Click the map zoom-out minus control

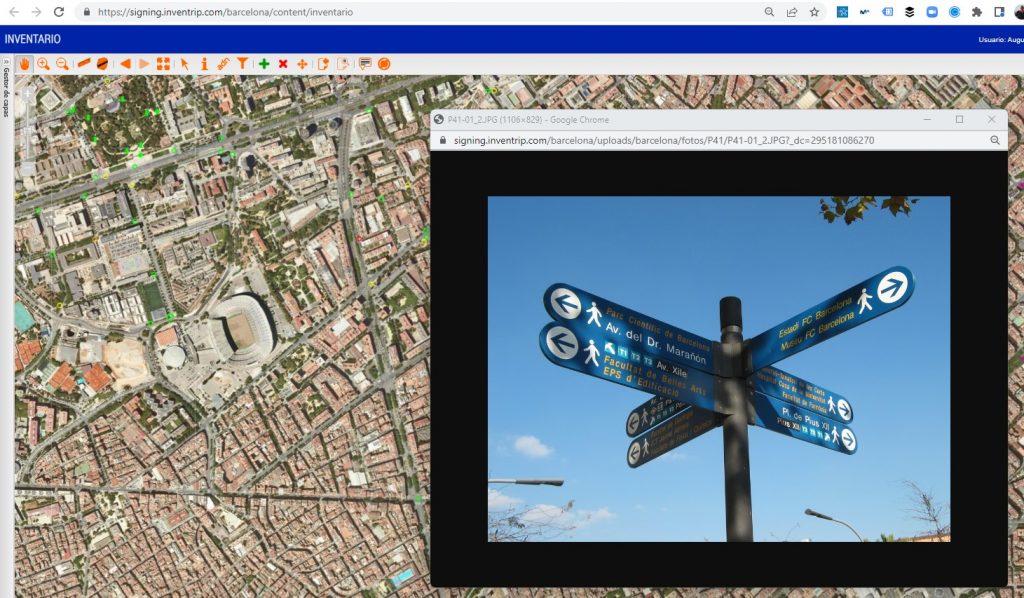pos(27,169)
